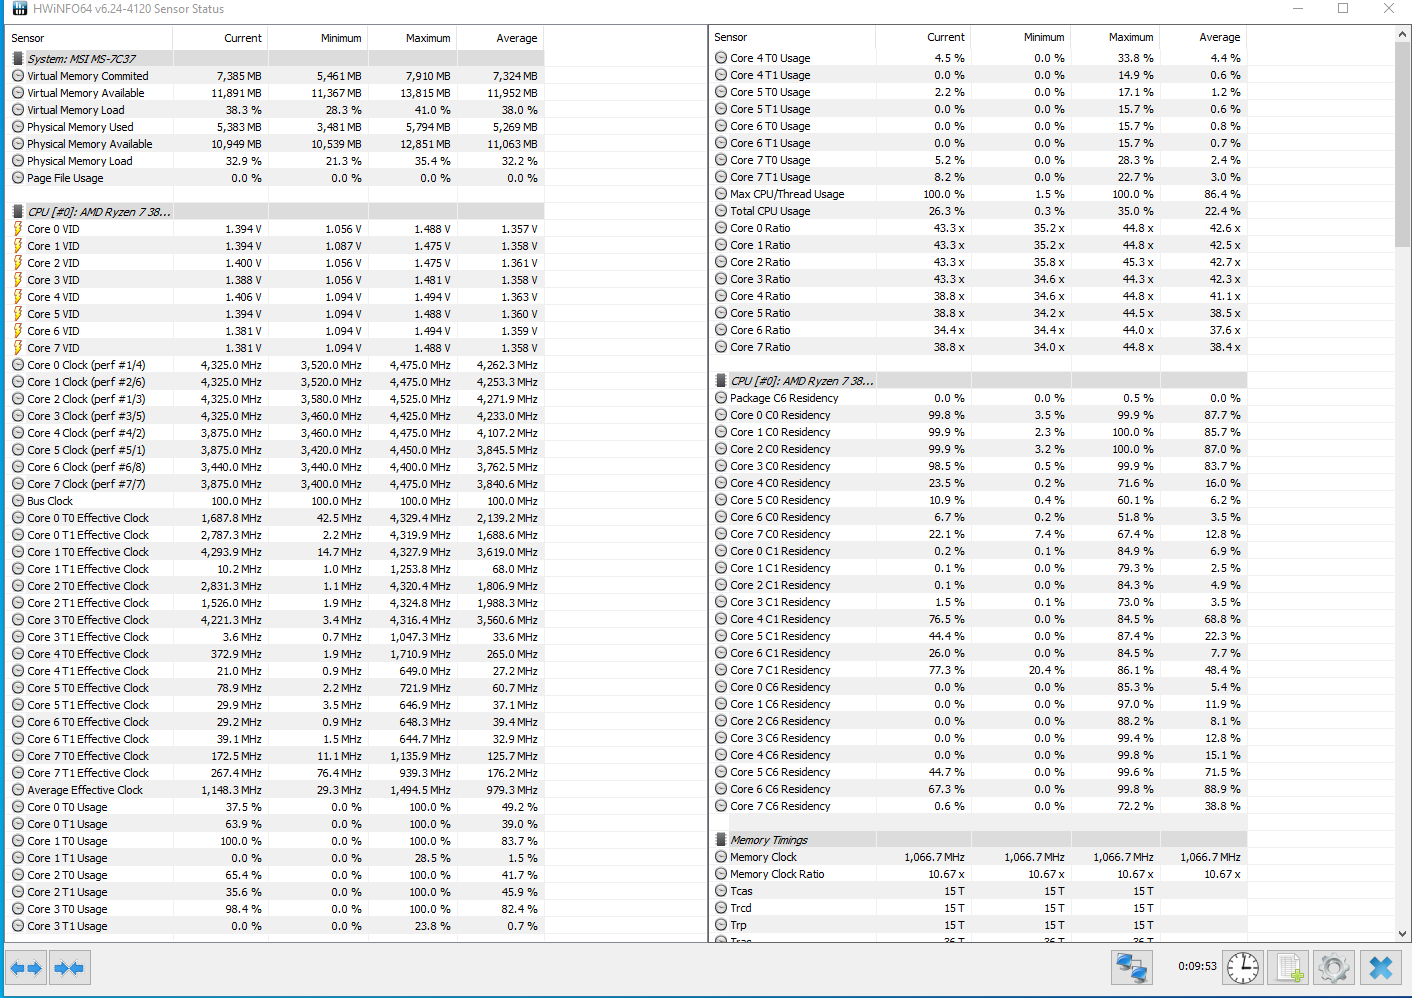The width and height of the screenshot is (1412, 998).
Task: Select the Virtual Memory Available row
Action: click(276, 93)
